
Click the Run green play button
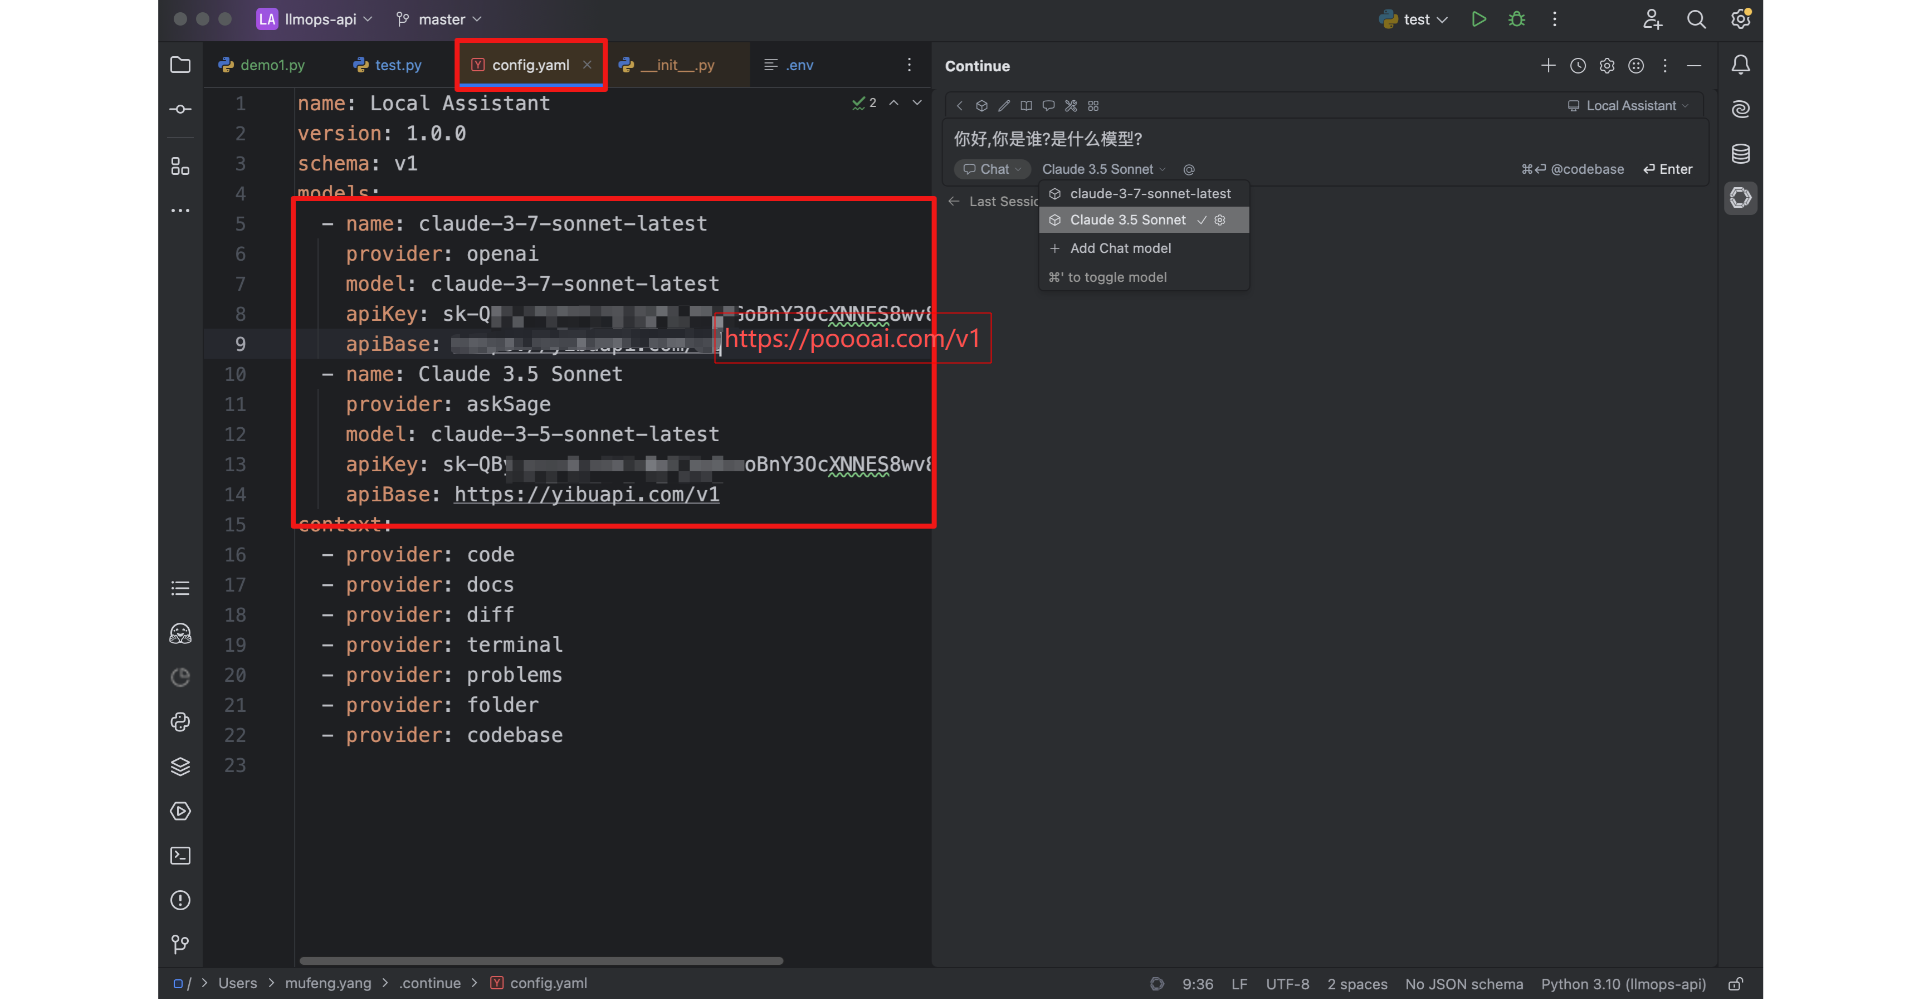tap(1478, 19)
